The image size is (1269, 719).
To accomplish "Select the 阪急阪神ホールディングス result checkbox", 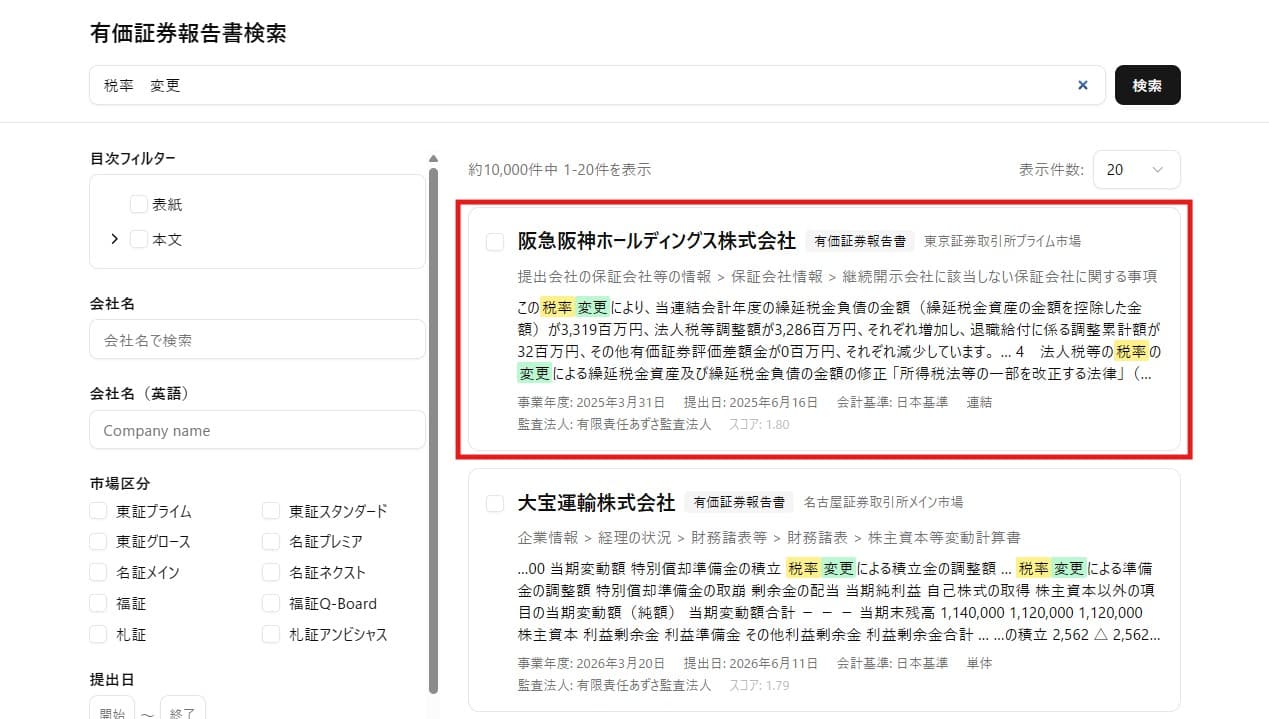I will 495,241.
